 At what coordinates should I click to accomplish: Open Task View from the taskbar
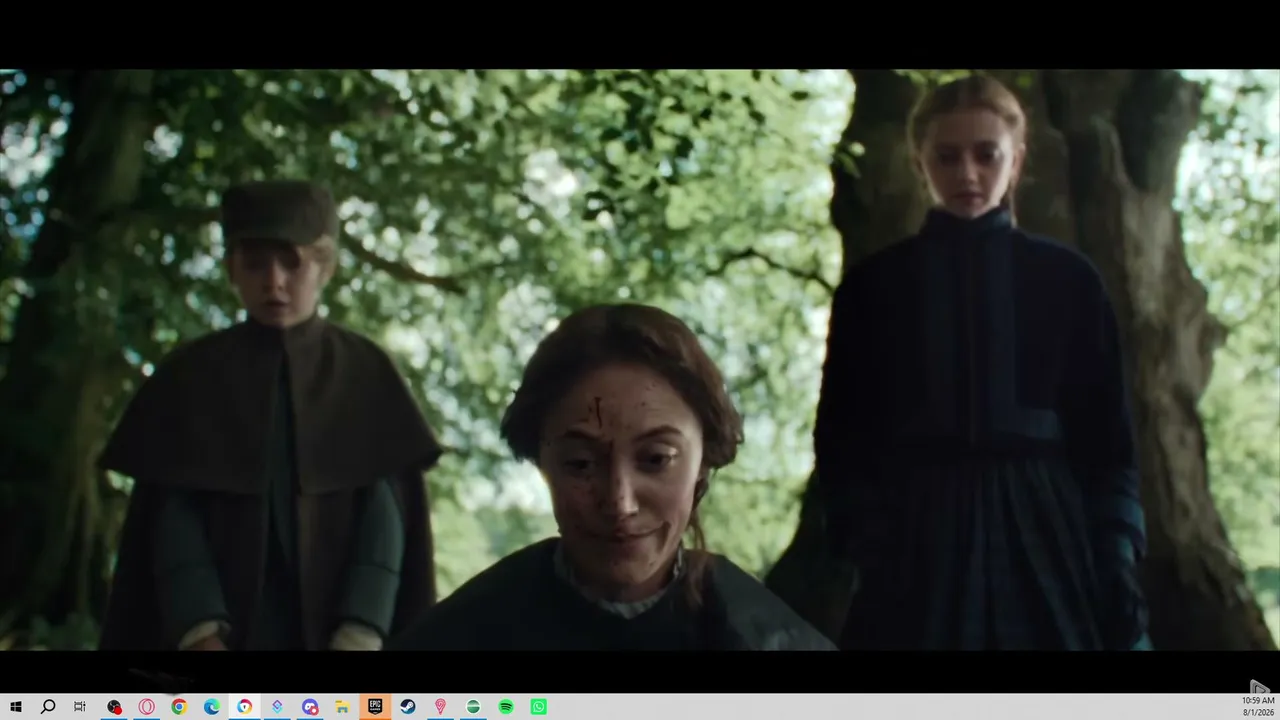(x=80, y=707)
